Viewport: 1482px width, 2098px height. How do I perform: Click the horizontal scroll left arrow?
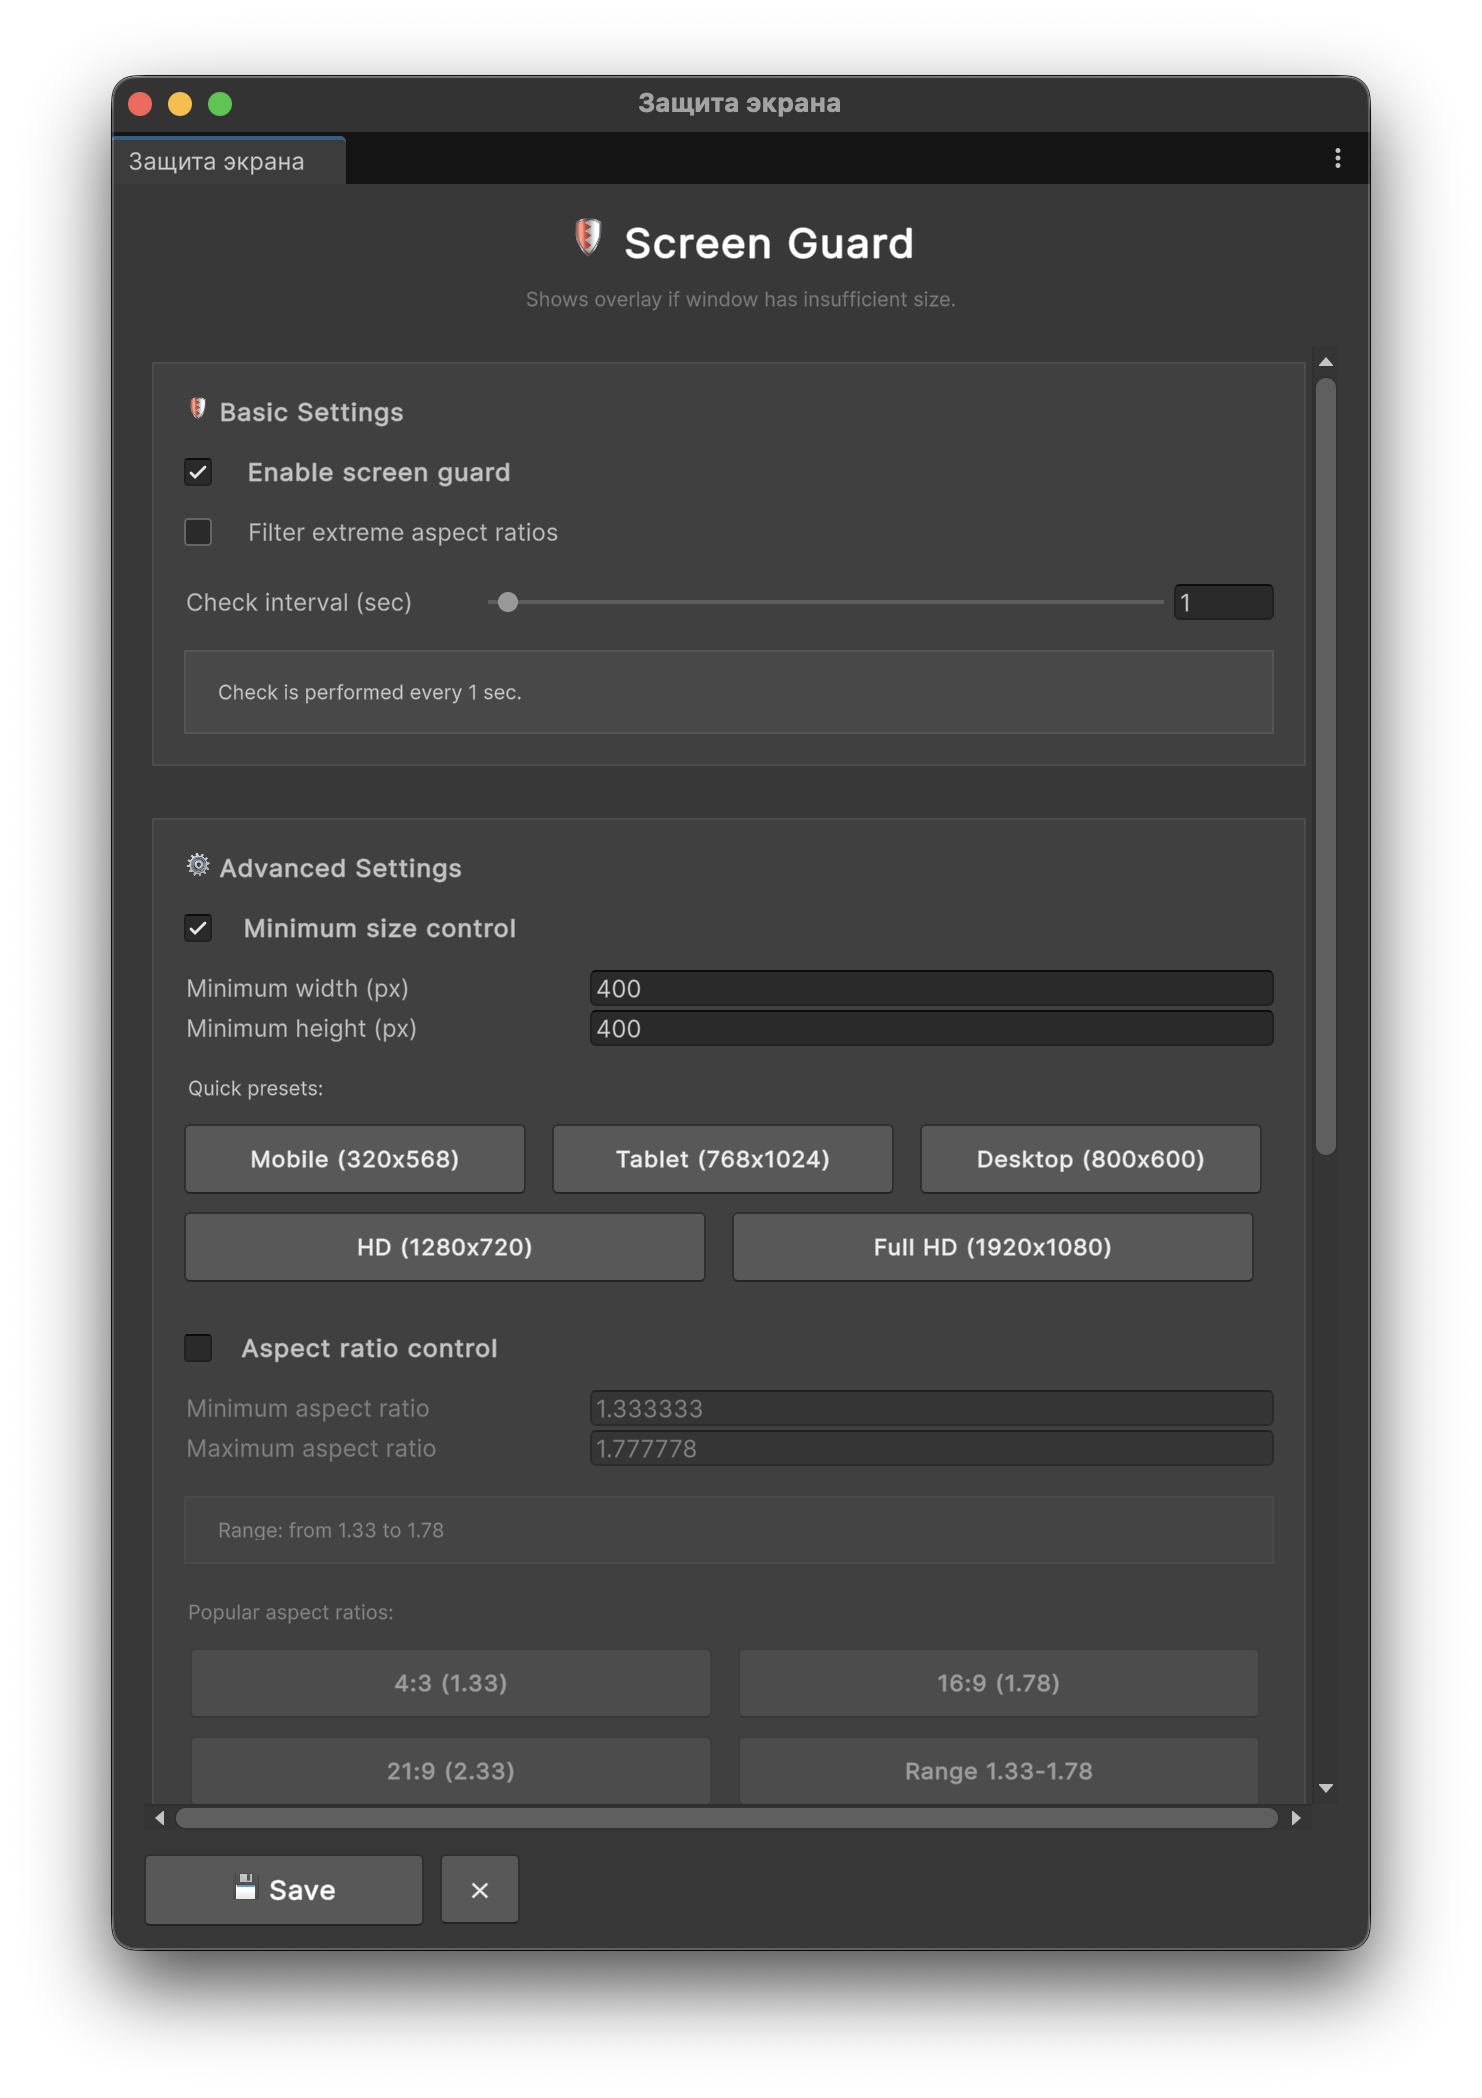tap(160, 1818)
